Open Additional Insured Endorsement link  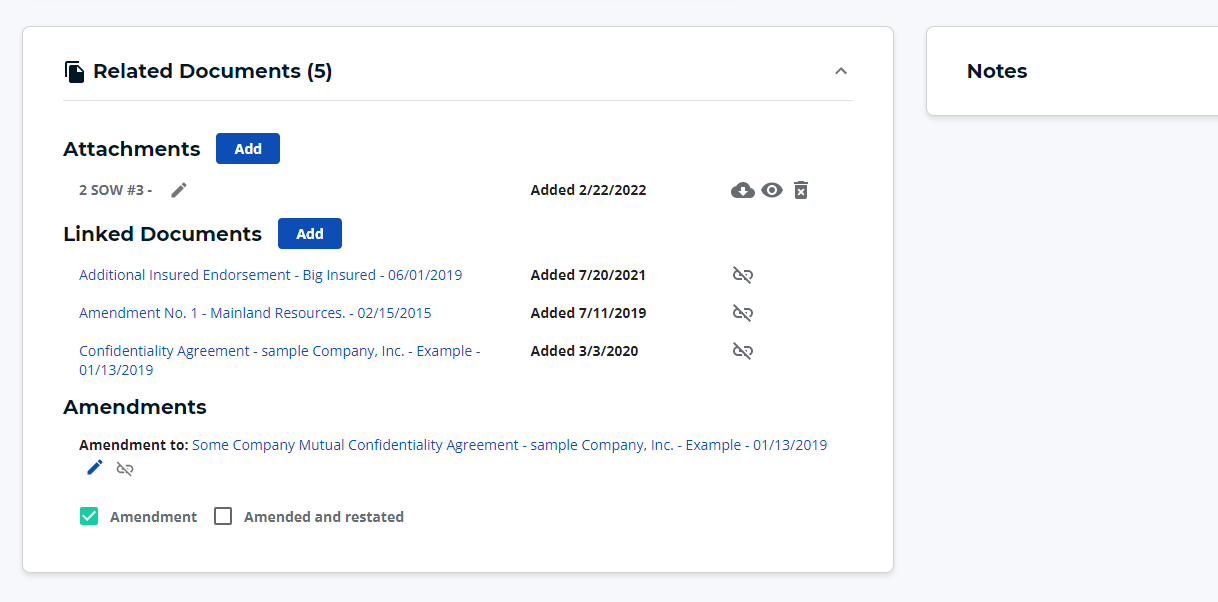[x=270, y=275]
